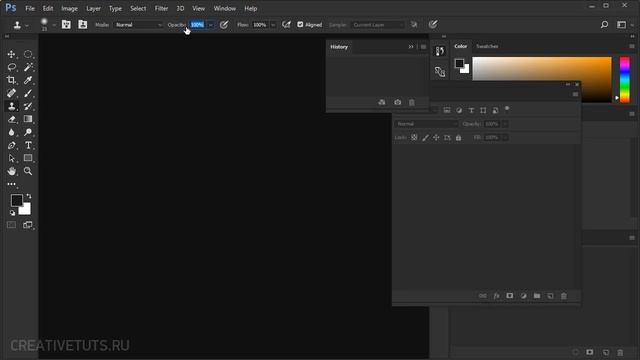Select the Eyedropper tool
This screenshot has width=640, height=360.
(28, 80)
